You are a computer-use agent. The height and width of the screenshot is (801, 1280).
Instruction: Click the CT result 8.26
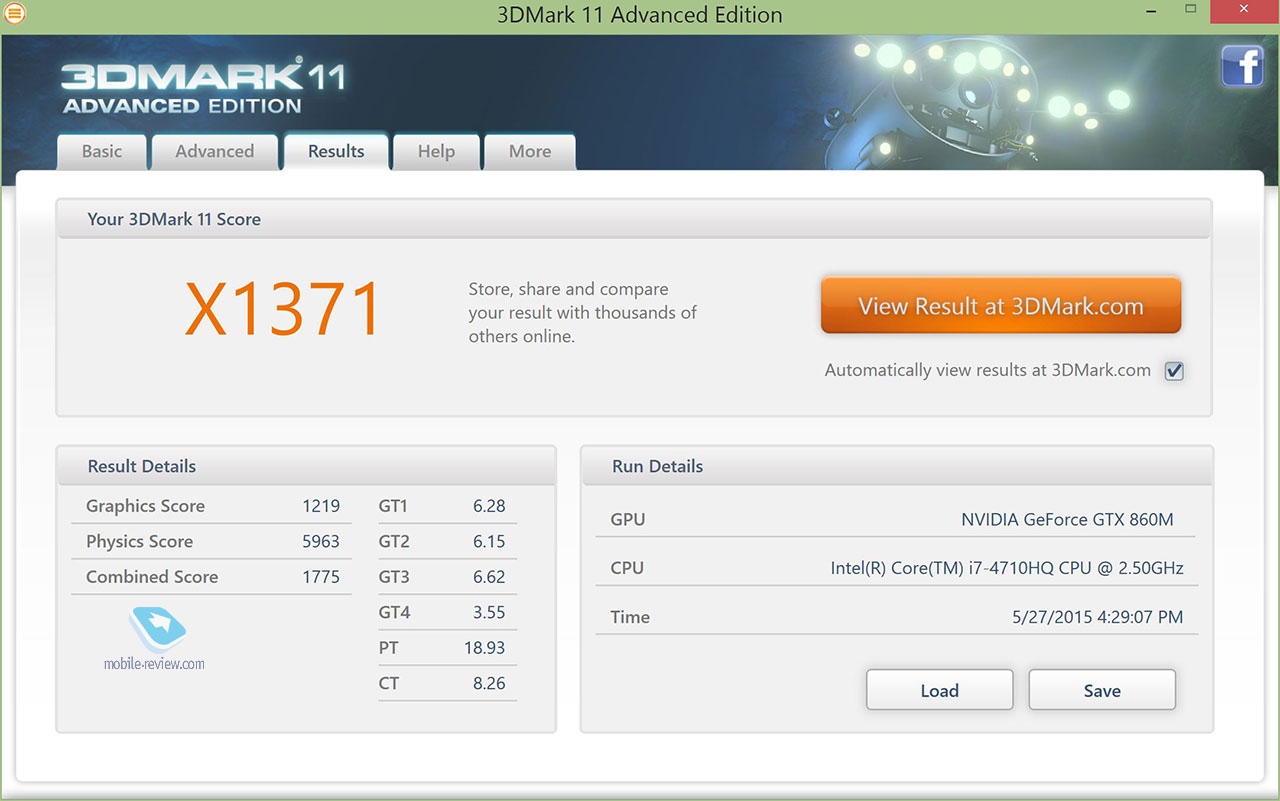tap(489, 683)
